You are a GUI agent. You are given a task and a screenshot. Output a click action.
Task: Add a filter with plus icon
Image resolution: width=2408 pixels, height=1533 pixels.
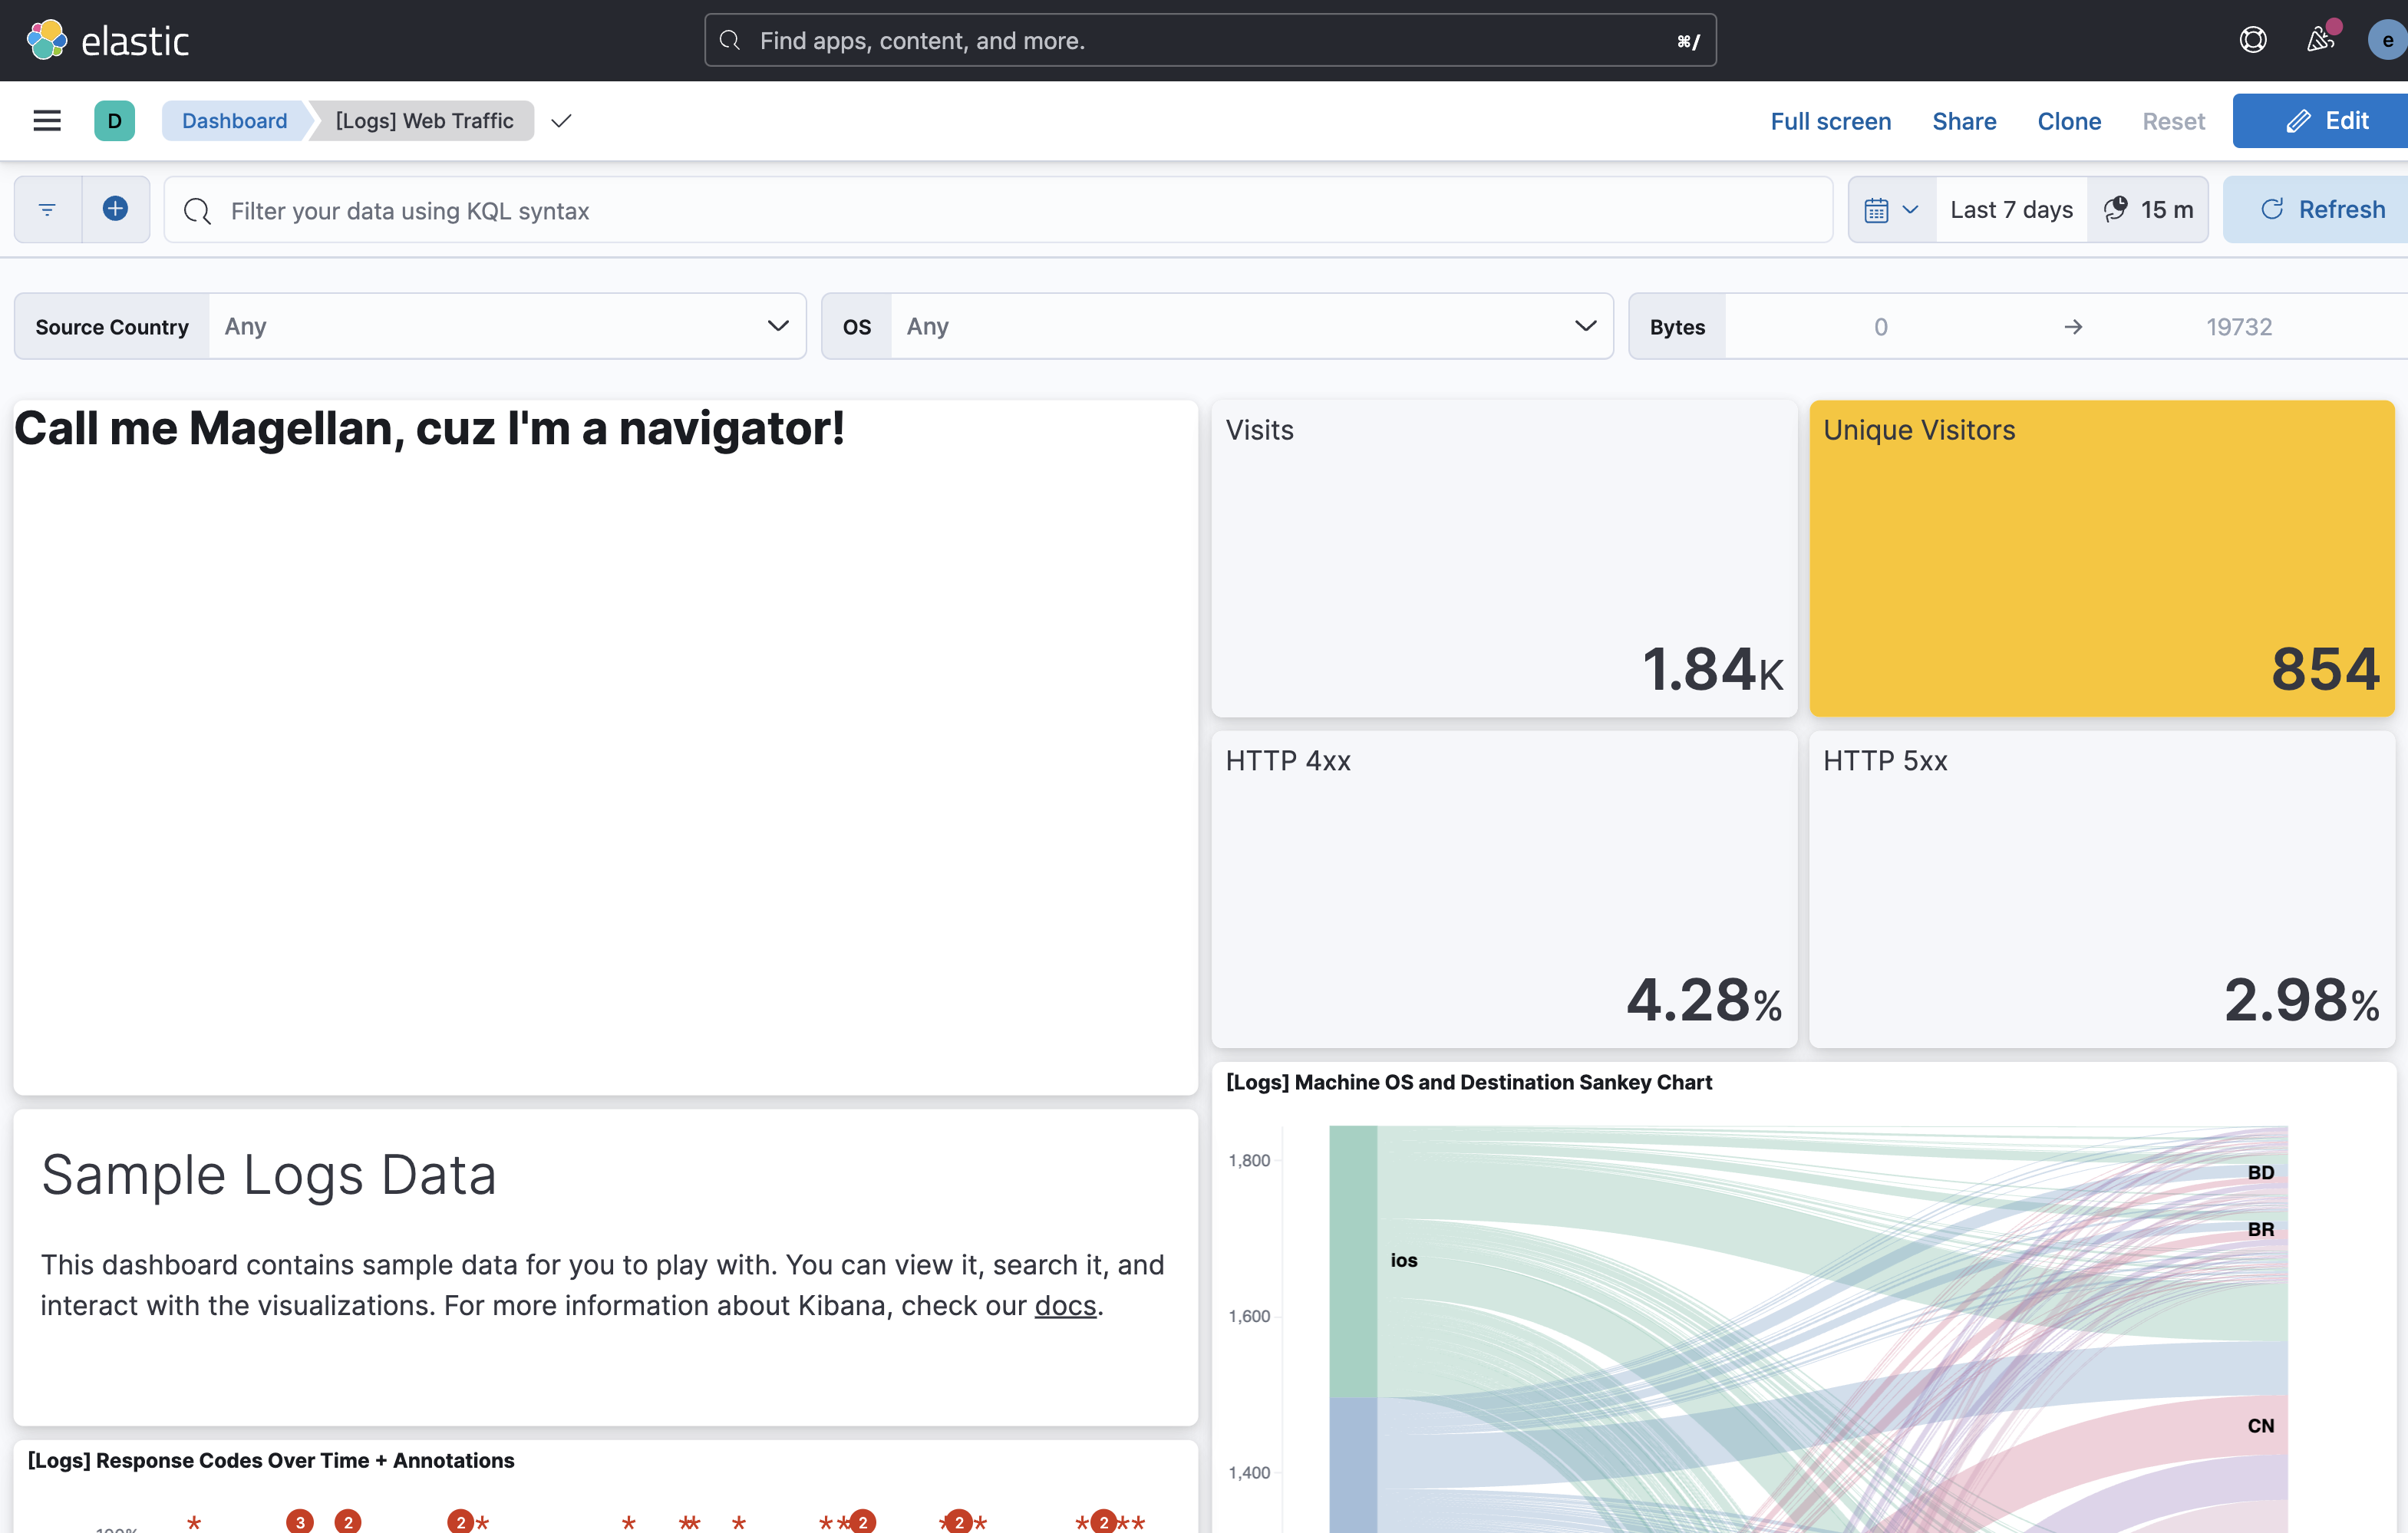pos(115,209)
